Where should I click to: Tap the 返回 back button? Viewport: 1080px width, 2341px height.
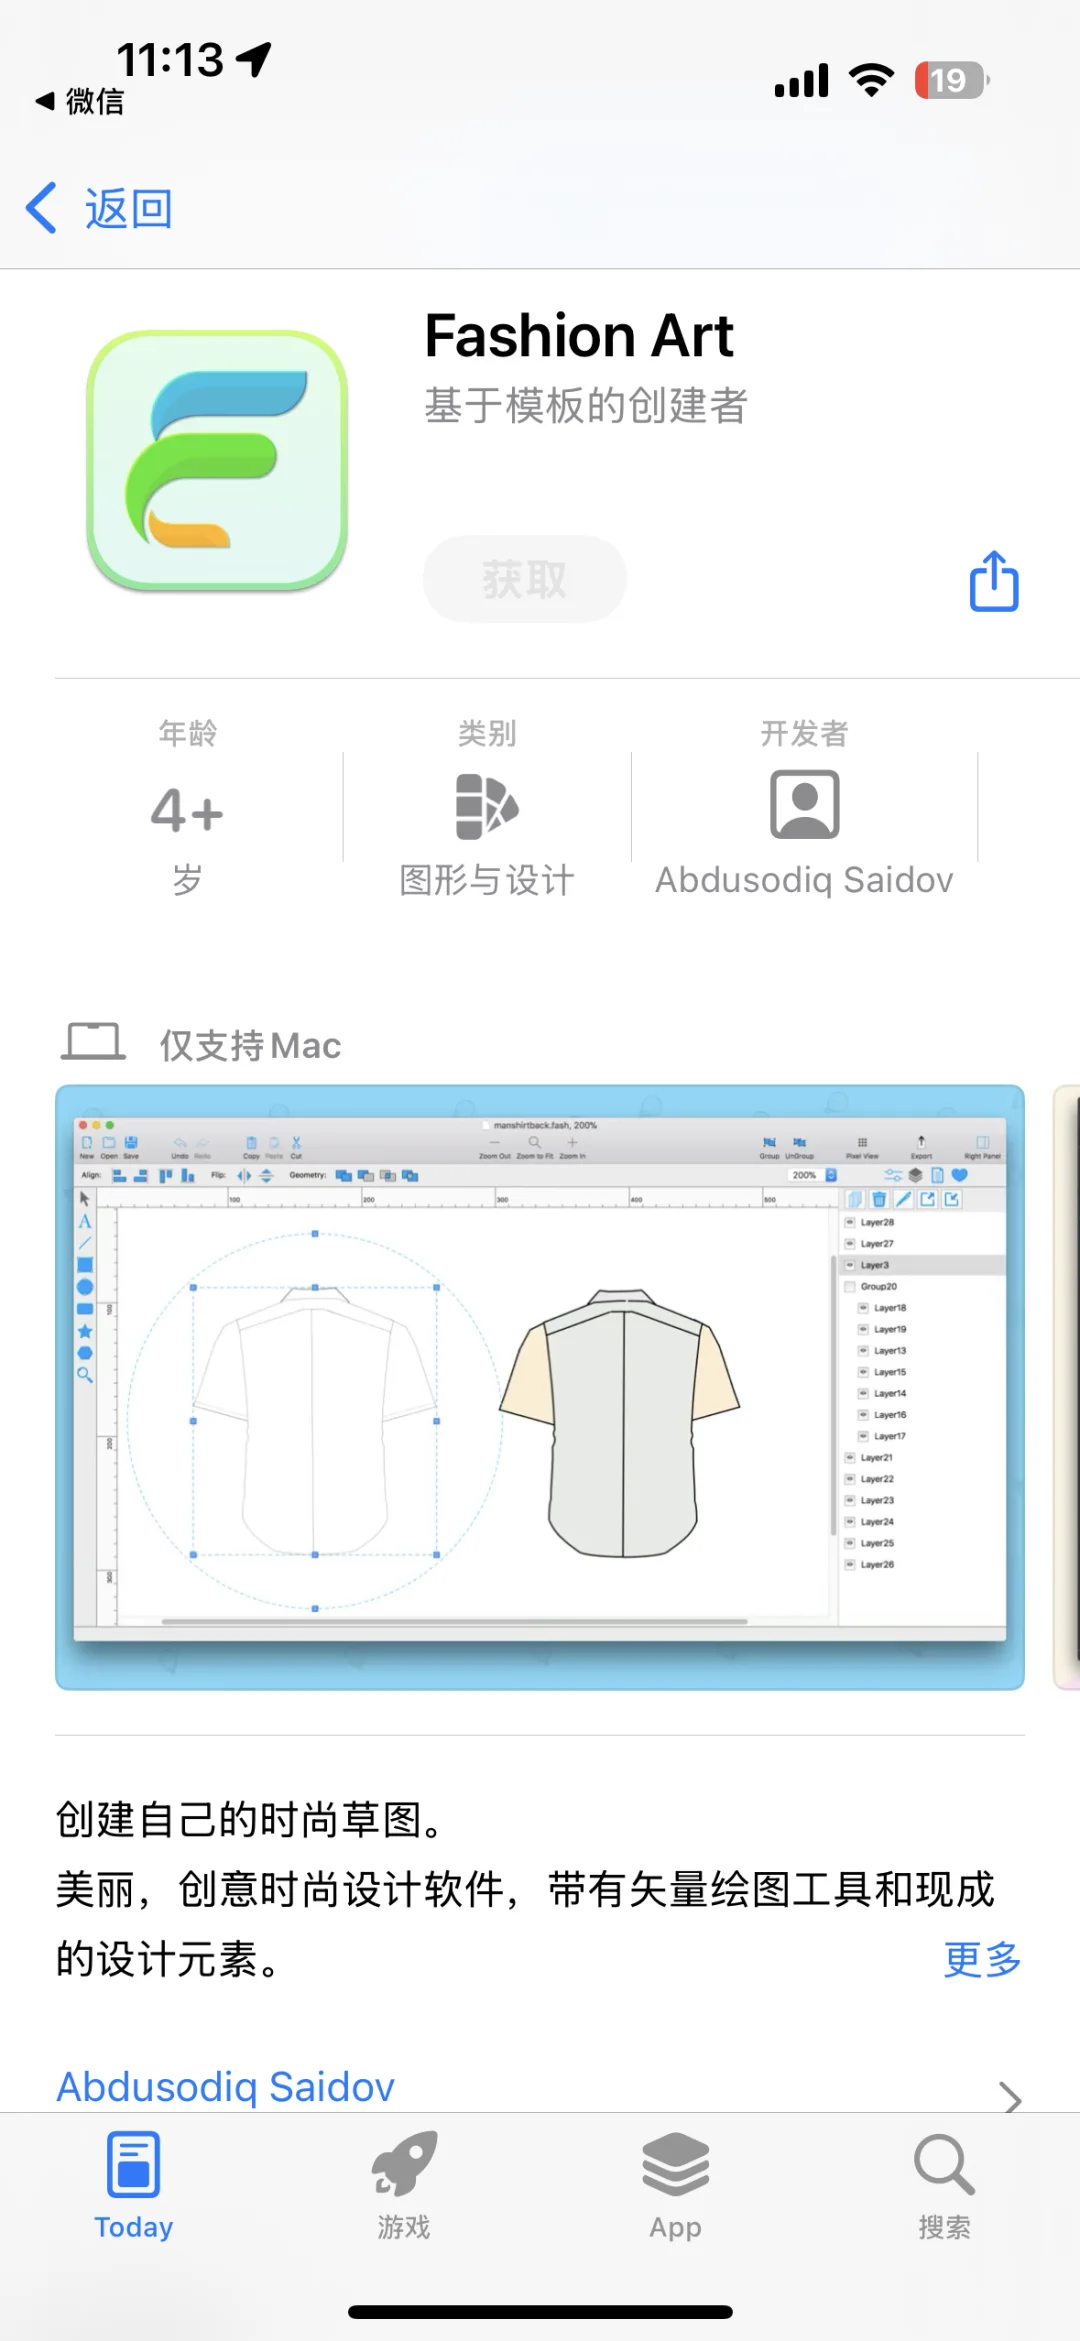coord(99,209)
